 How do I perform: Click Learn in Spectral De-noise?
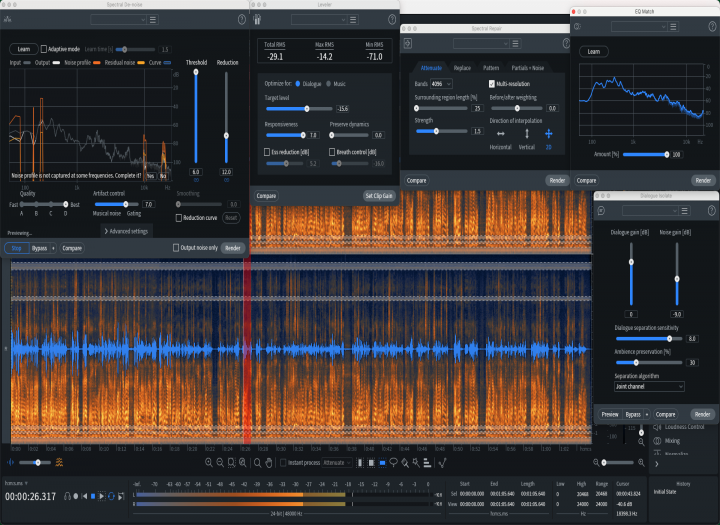24,49
